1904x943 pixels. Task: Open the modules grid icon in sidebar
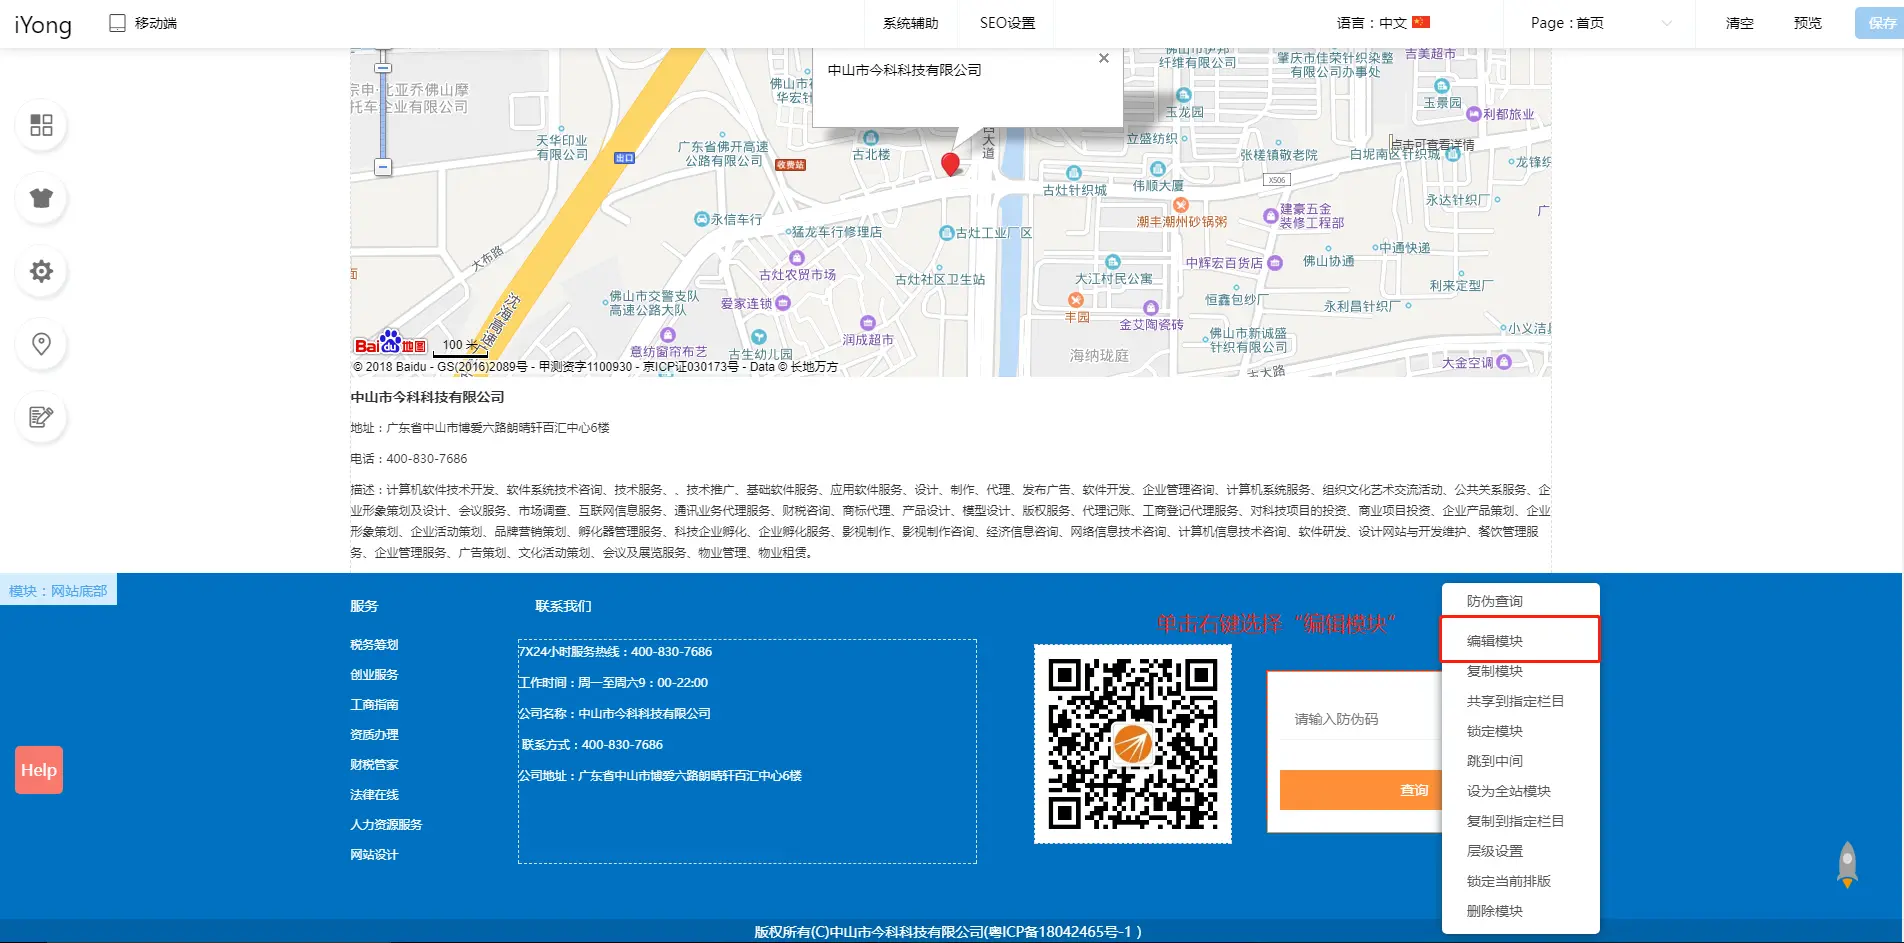41,125
